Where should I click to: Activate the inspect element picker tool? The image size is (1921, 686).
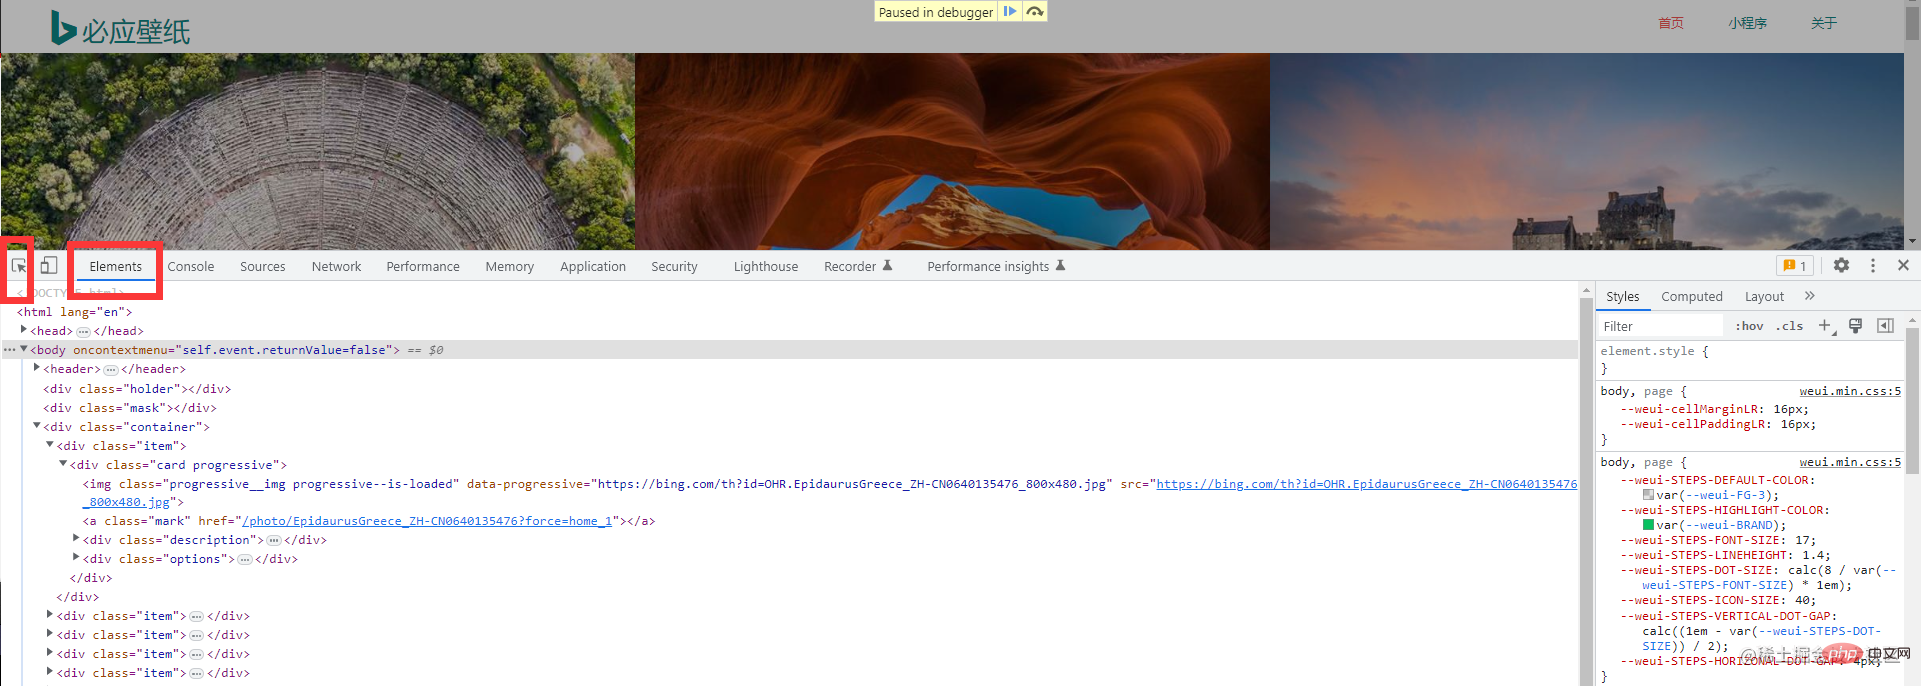tap(19, 266)
